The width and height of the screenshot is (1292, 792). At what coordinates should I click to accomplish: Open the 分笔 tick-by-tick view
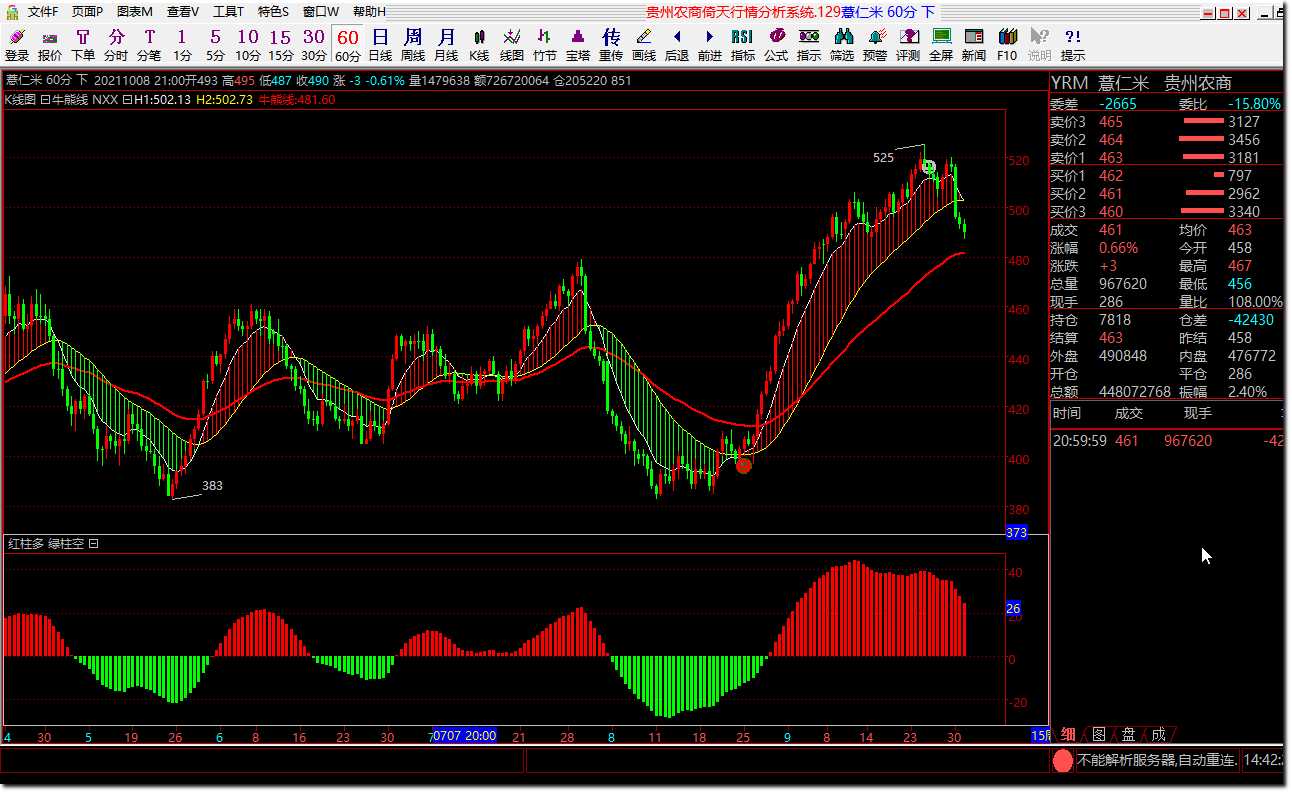(x=149, y=45)
